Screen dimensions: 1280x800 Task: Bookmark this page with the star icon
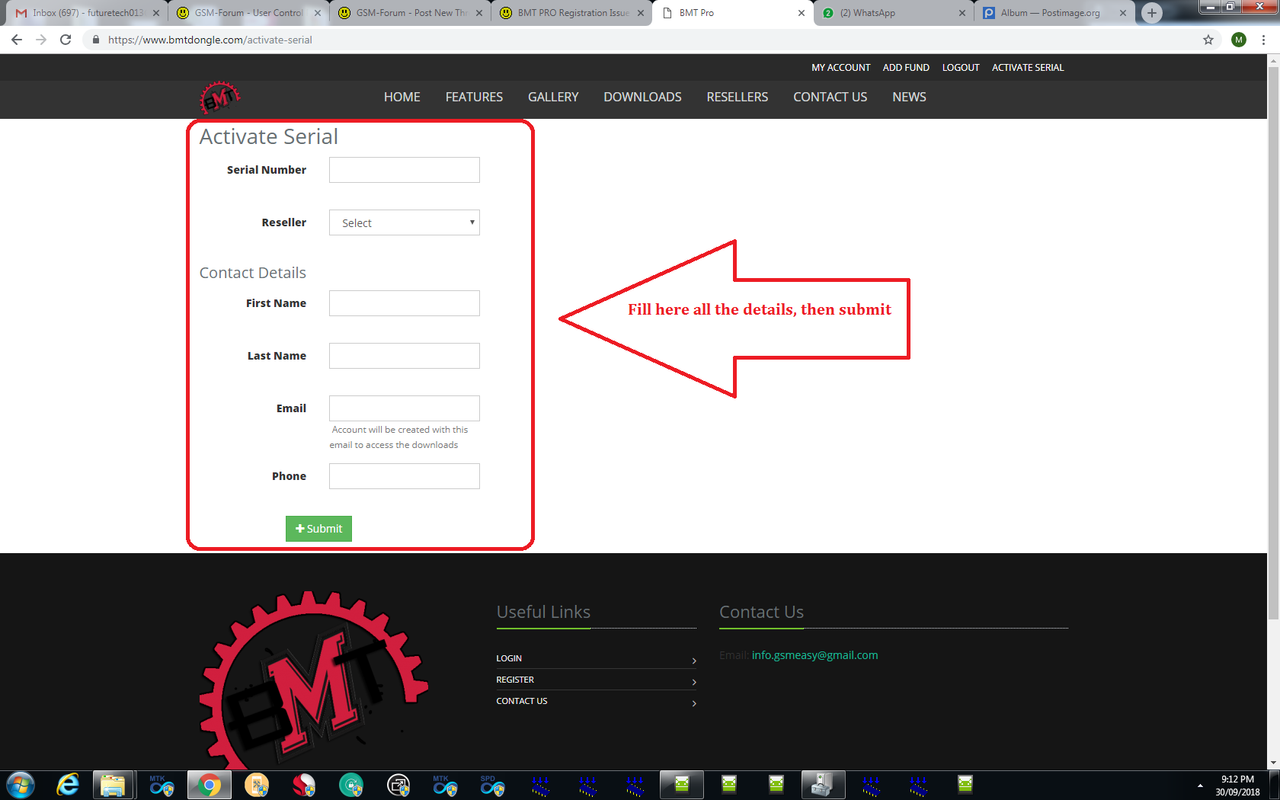(1208, 40)
